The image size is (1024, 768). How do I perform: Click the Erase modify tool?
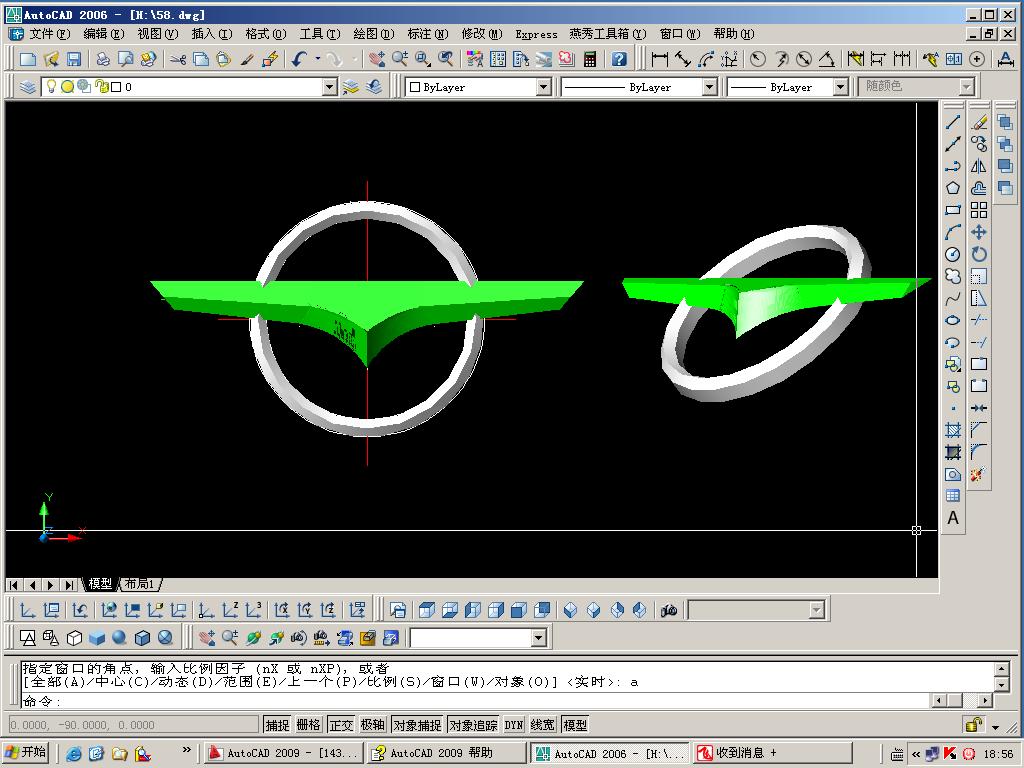pos(979,122)
